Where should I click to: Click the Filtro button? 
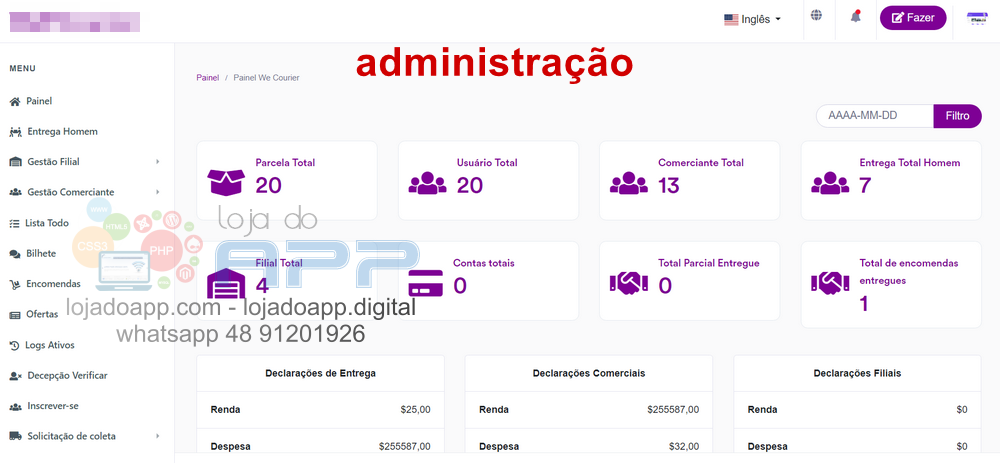tap(957, 116)
